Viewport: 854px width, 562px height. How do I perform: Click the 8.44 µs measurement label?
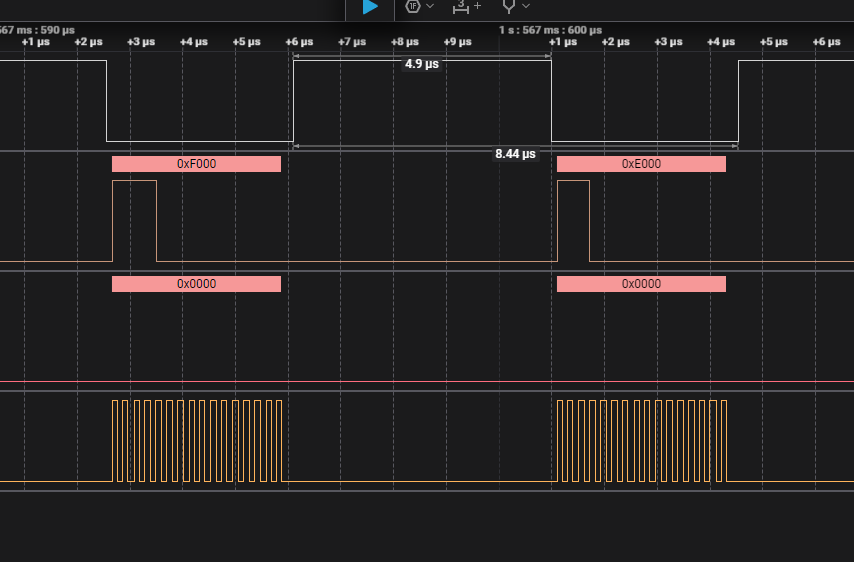[x=515, y=154]
